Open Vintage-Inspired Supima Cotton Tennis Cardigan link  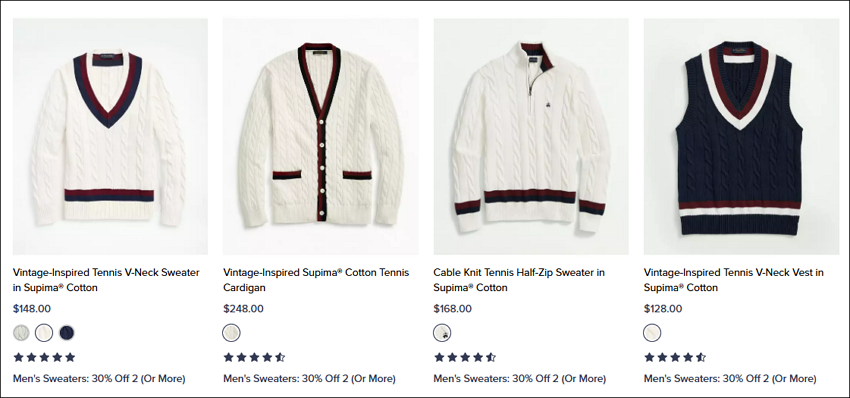click(x=316, y=280)
